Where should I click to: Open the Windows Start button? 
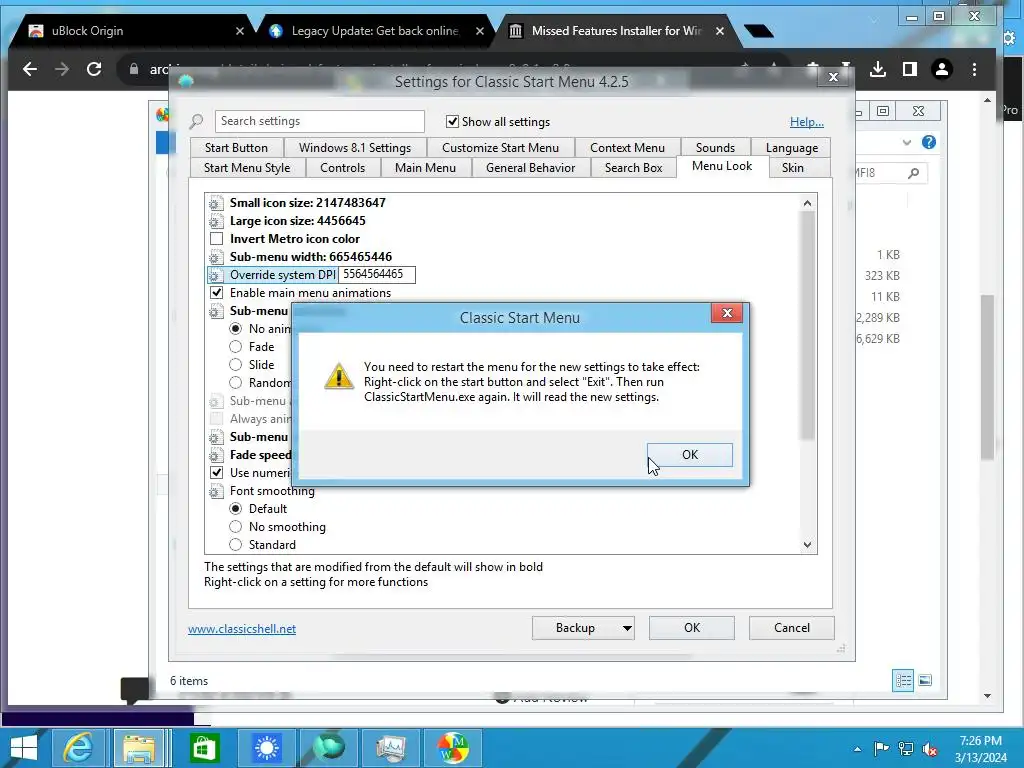[24, 748]
